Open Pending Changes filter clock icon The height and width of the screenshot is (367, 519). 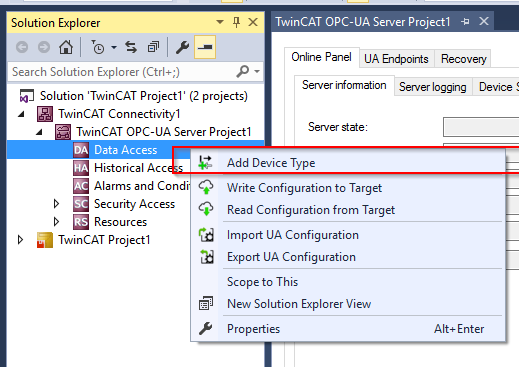point(98,47)
